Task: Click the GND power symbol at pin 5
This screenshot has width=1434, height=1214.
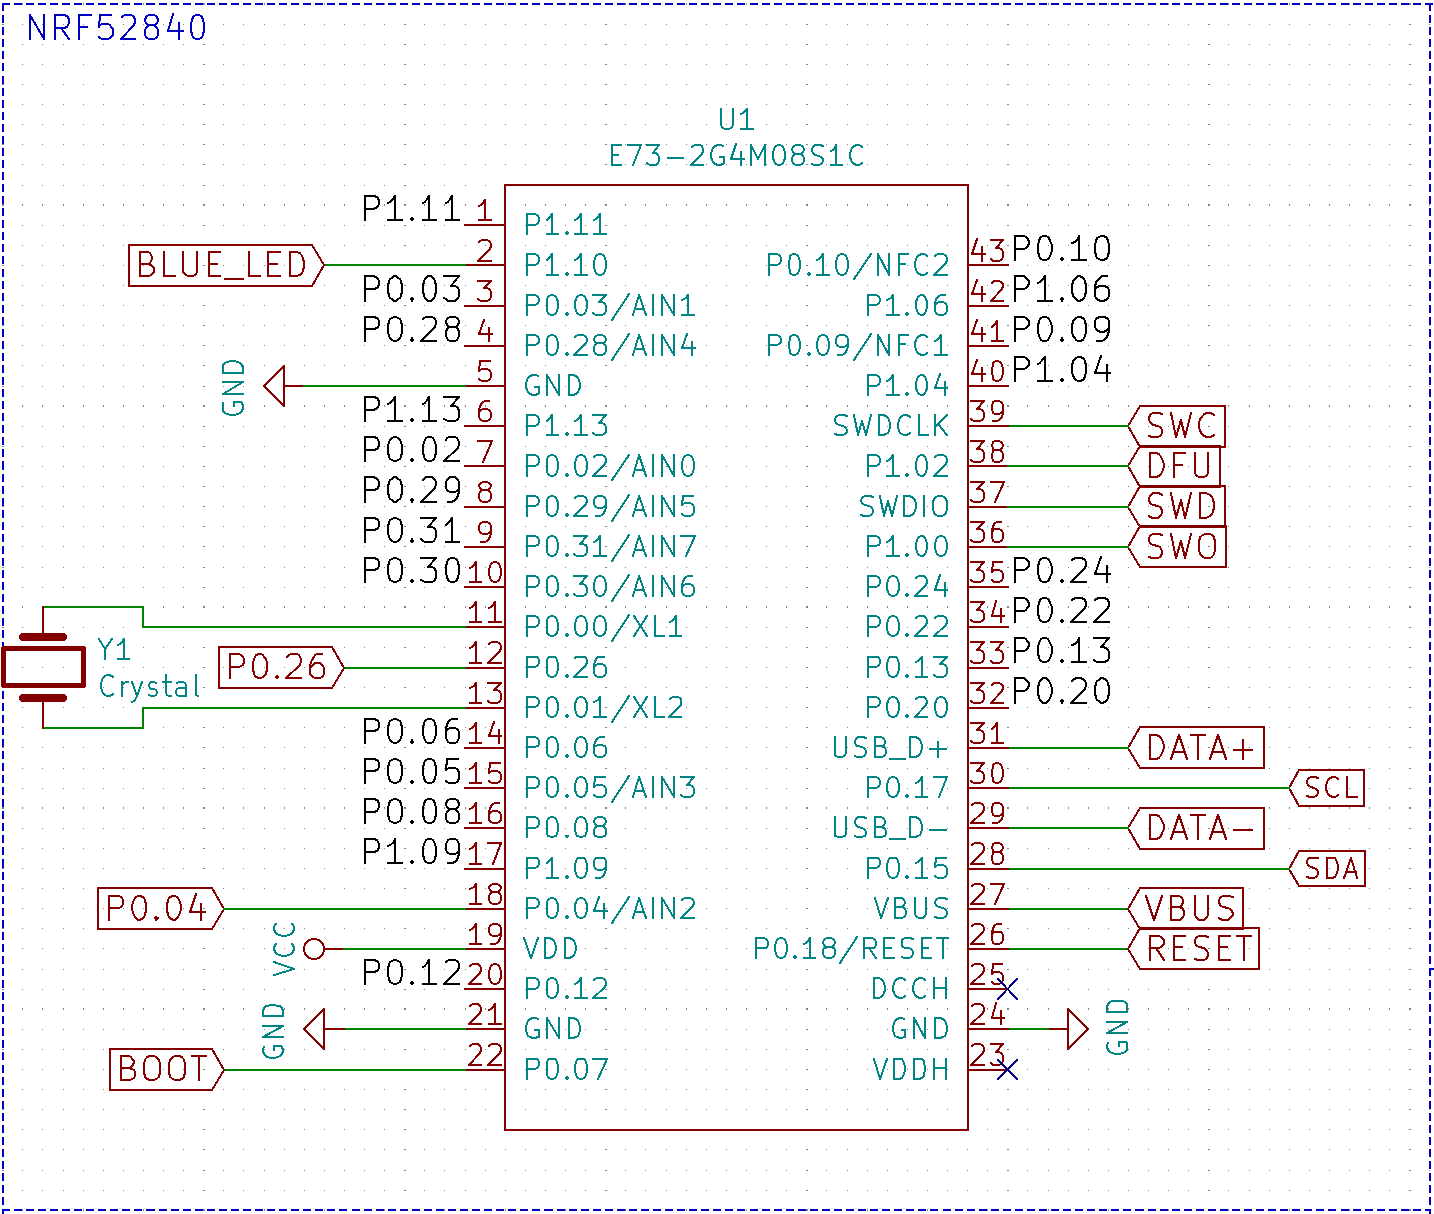Action: pos(275,386)
